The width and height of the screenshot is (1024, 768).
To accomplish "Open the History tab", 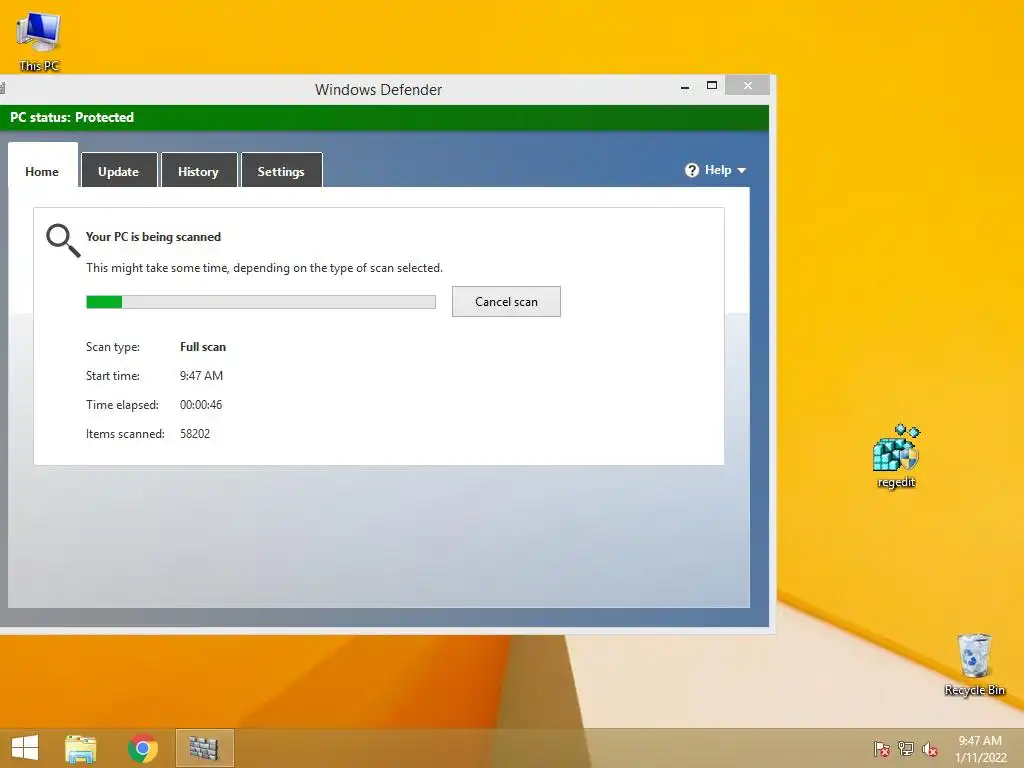I will [199, 172].
